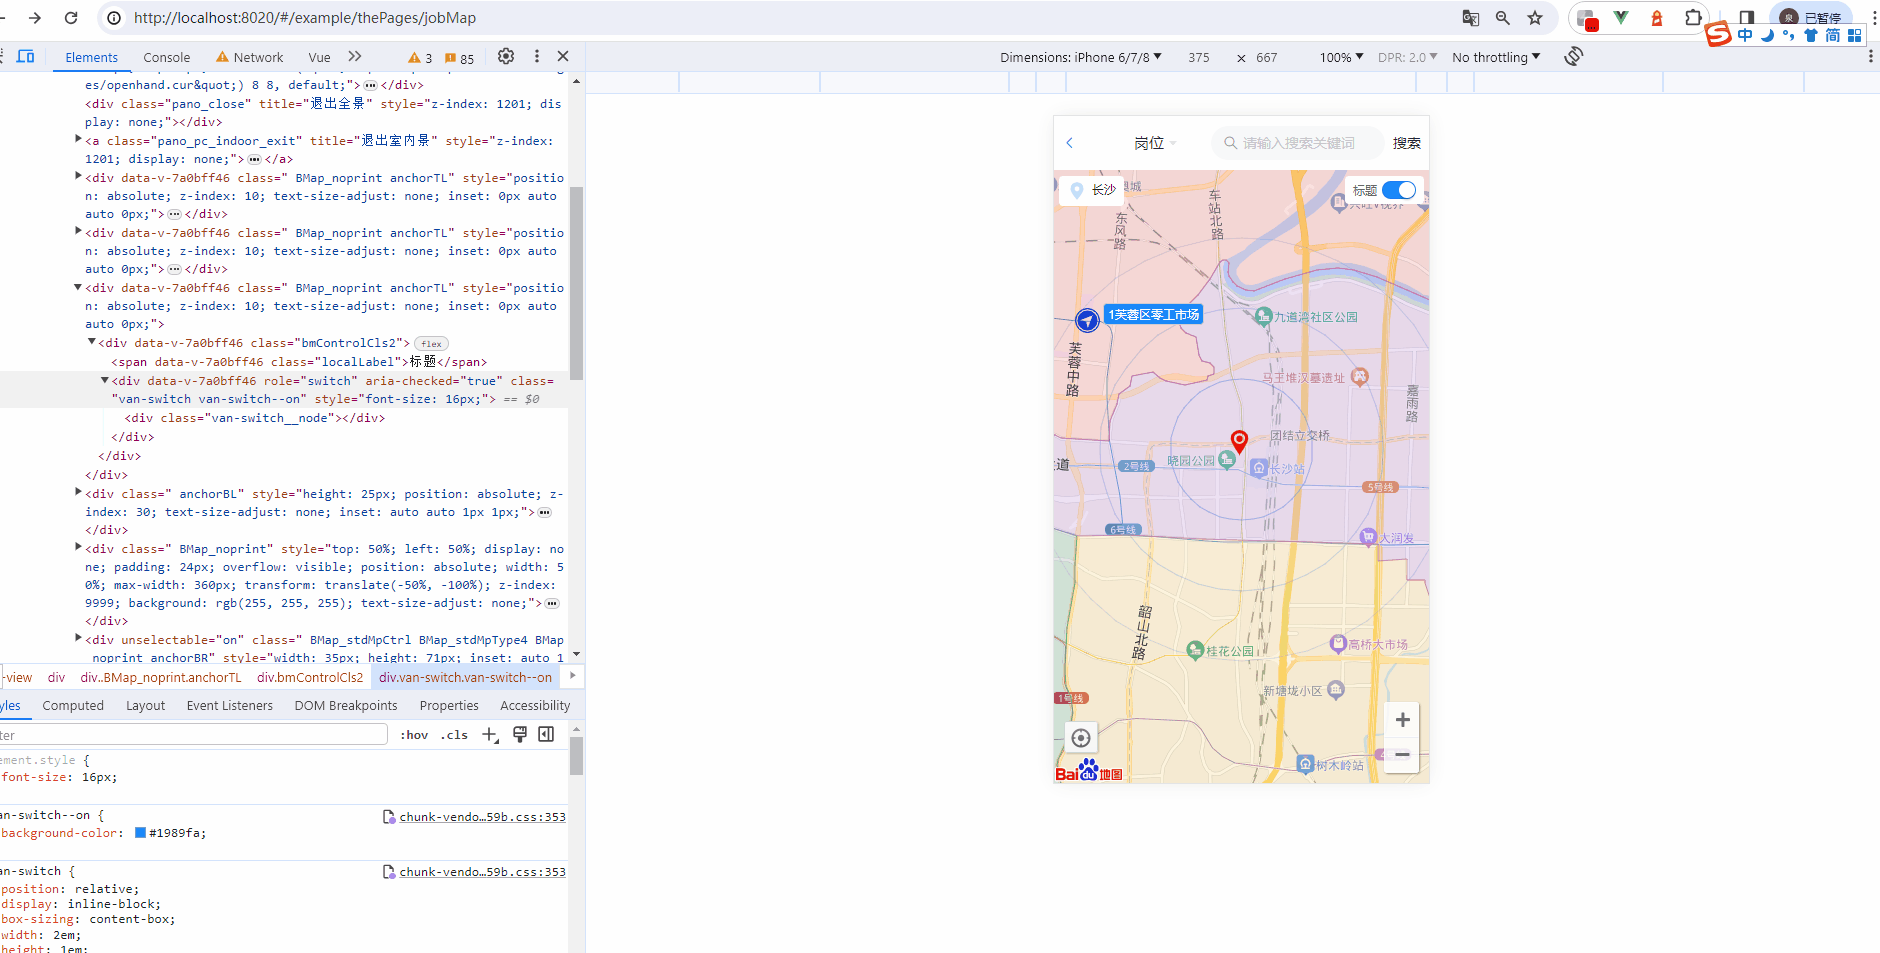Click the red location pin on the map
This screenshot has width=1880, height=953.
(x=1239, y=441)
